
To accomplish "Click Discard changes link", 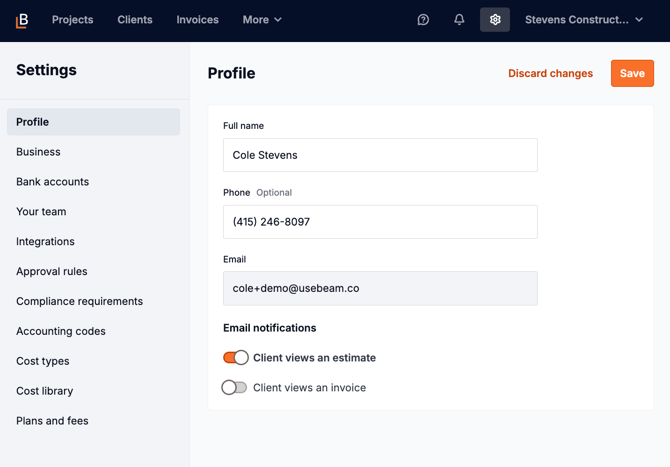I will tap(550, 73).
